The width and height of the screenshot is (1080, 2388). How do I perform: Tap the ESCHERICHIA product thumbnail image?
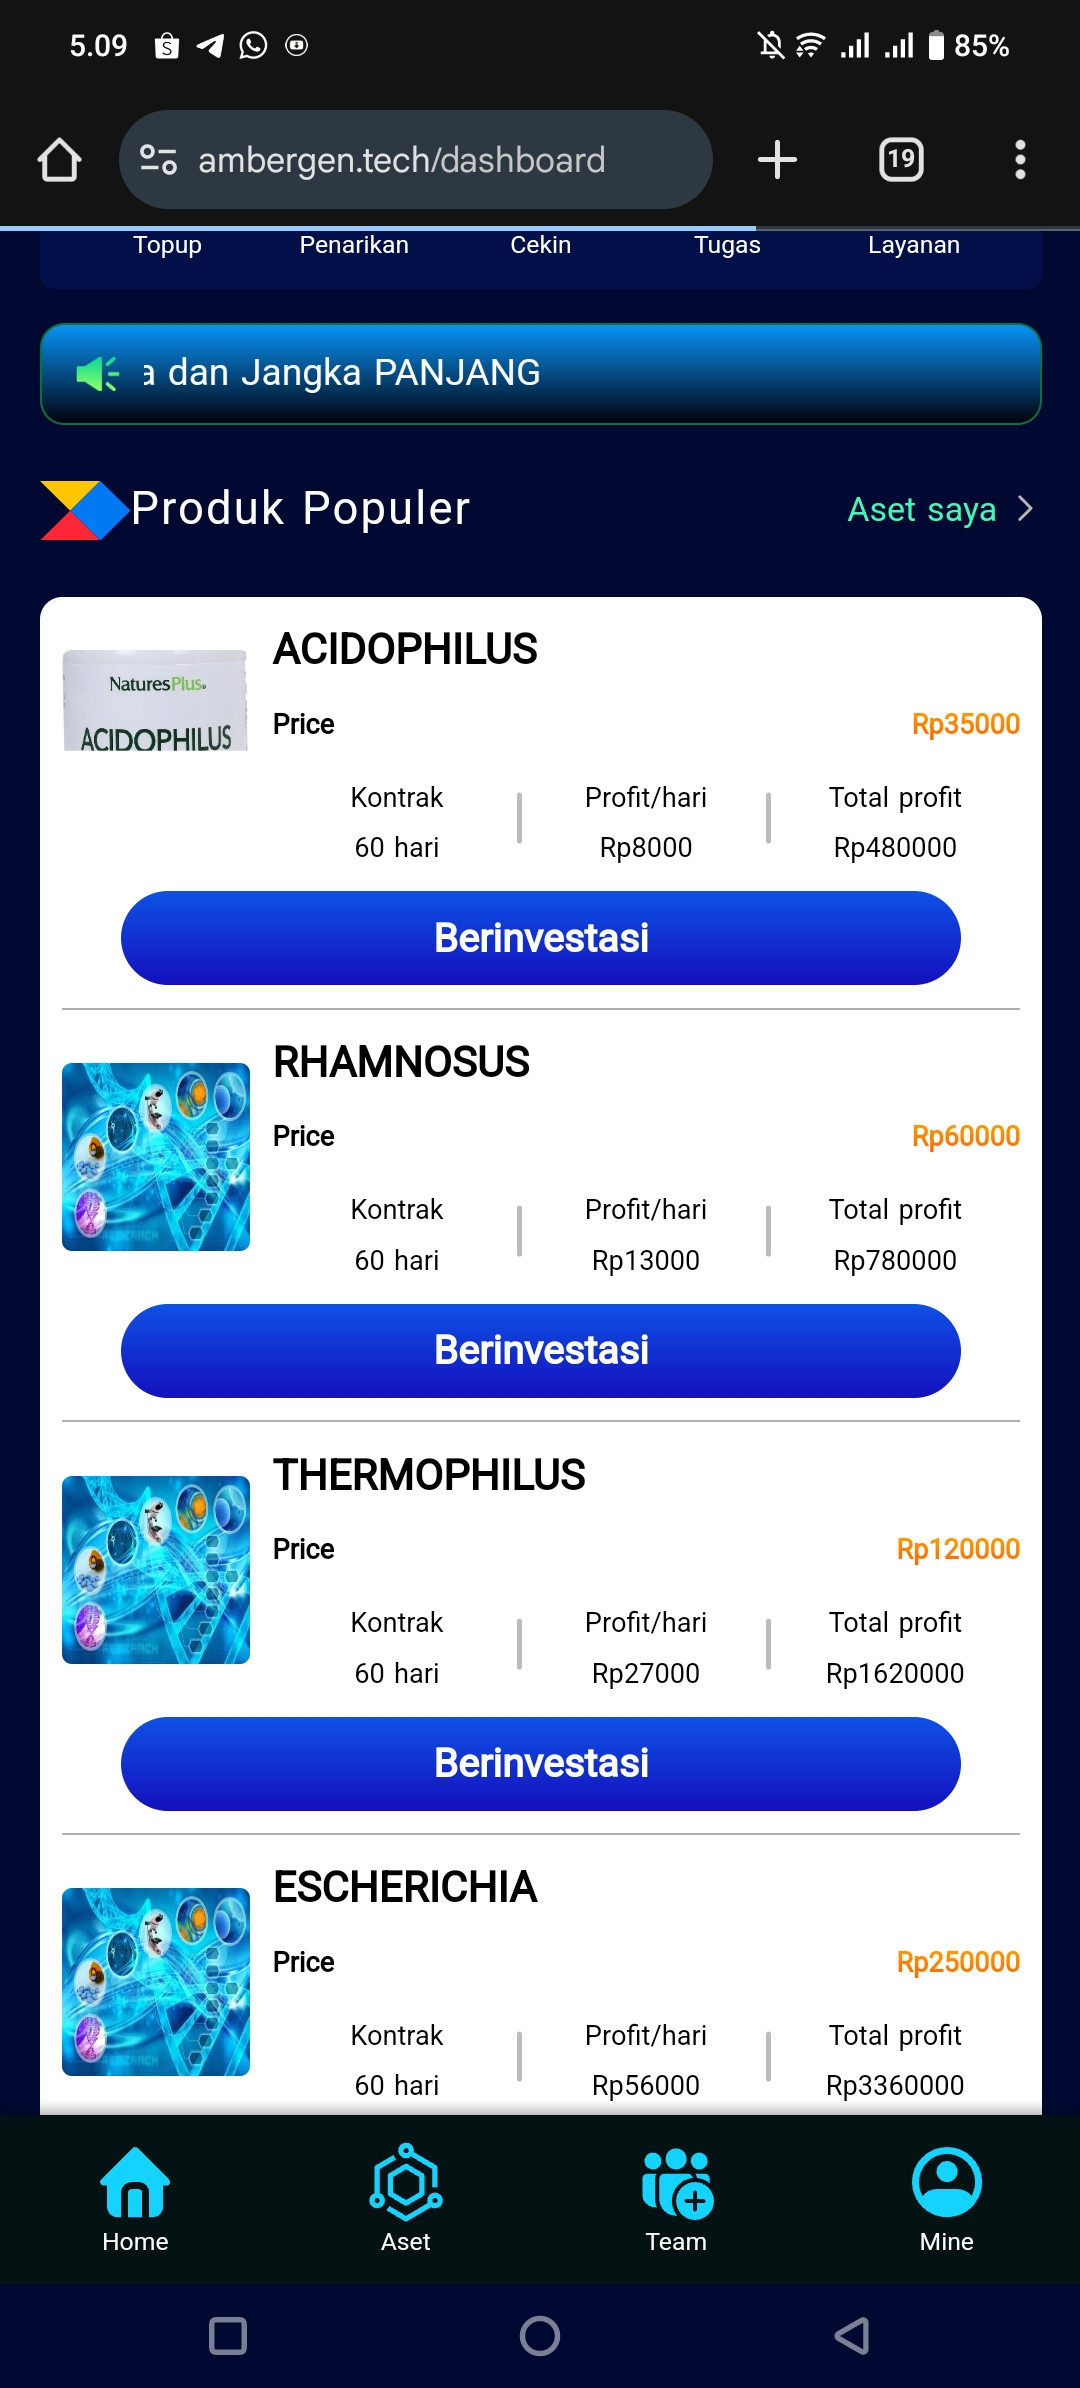tap(156, 1981)
